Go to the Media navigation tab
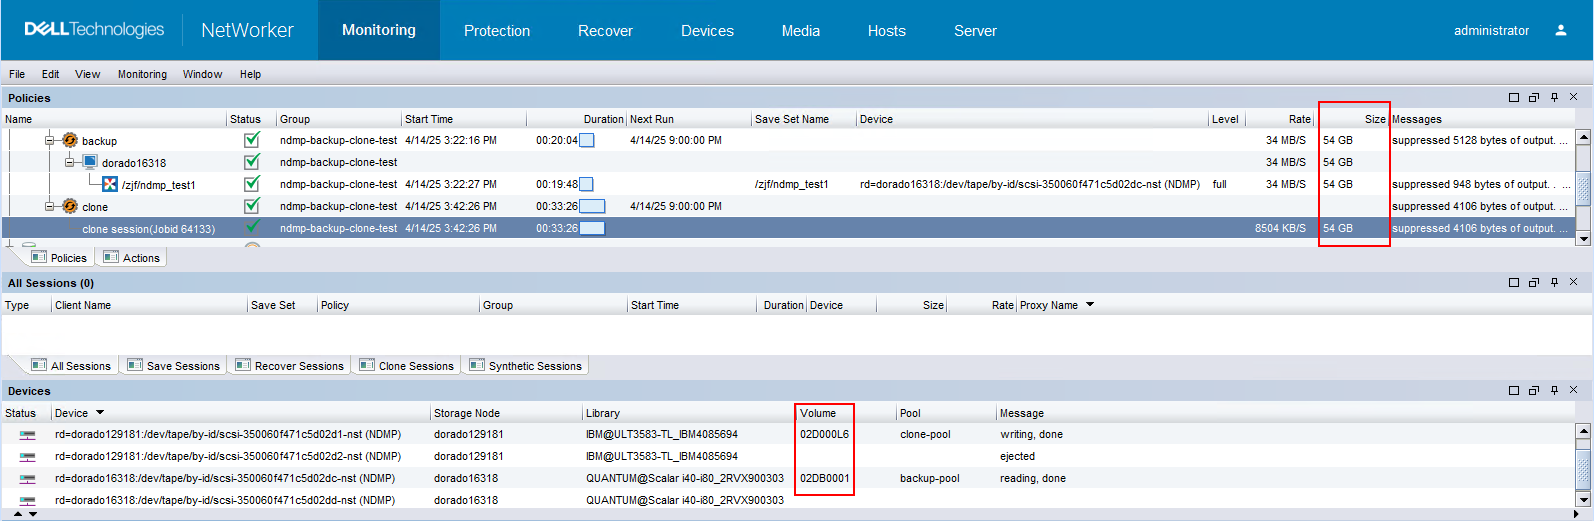Viewport: 1594px width, 521px height. tap(801, 31)
